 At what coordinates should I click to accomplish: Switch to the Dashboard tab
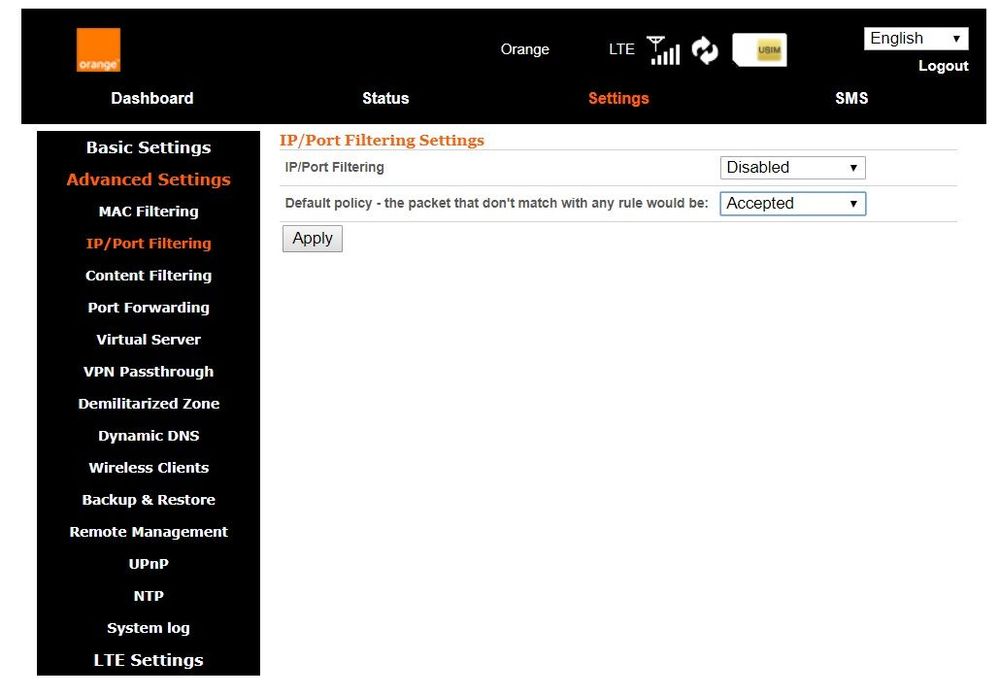[152, 98]
